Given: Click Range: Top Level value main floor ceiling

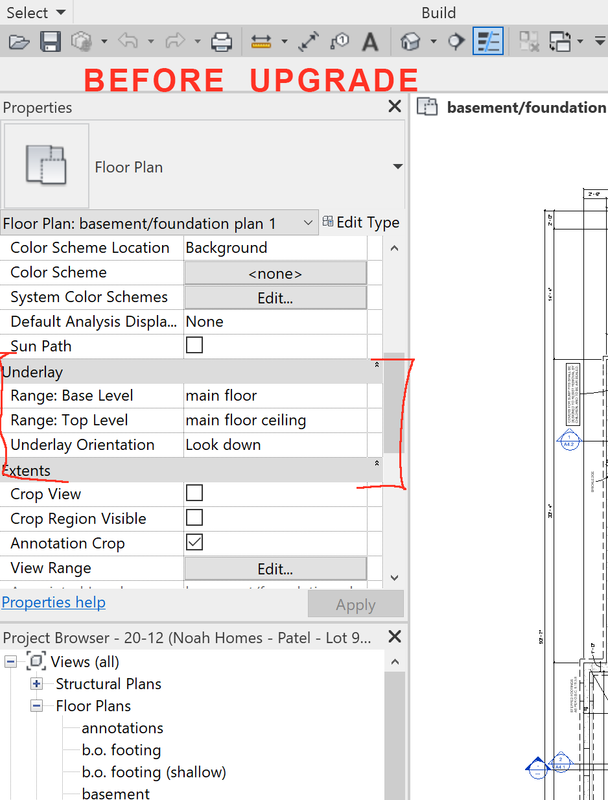Looking at the screenshot, I should [x=275, y=420].
